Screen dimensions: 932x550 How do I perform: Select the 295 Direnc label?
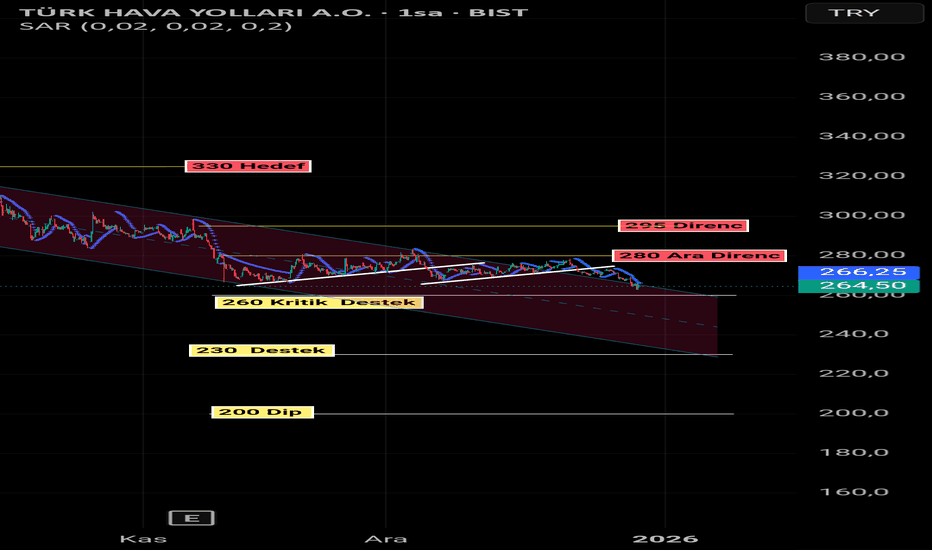(683, 225)
